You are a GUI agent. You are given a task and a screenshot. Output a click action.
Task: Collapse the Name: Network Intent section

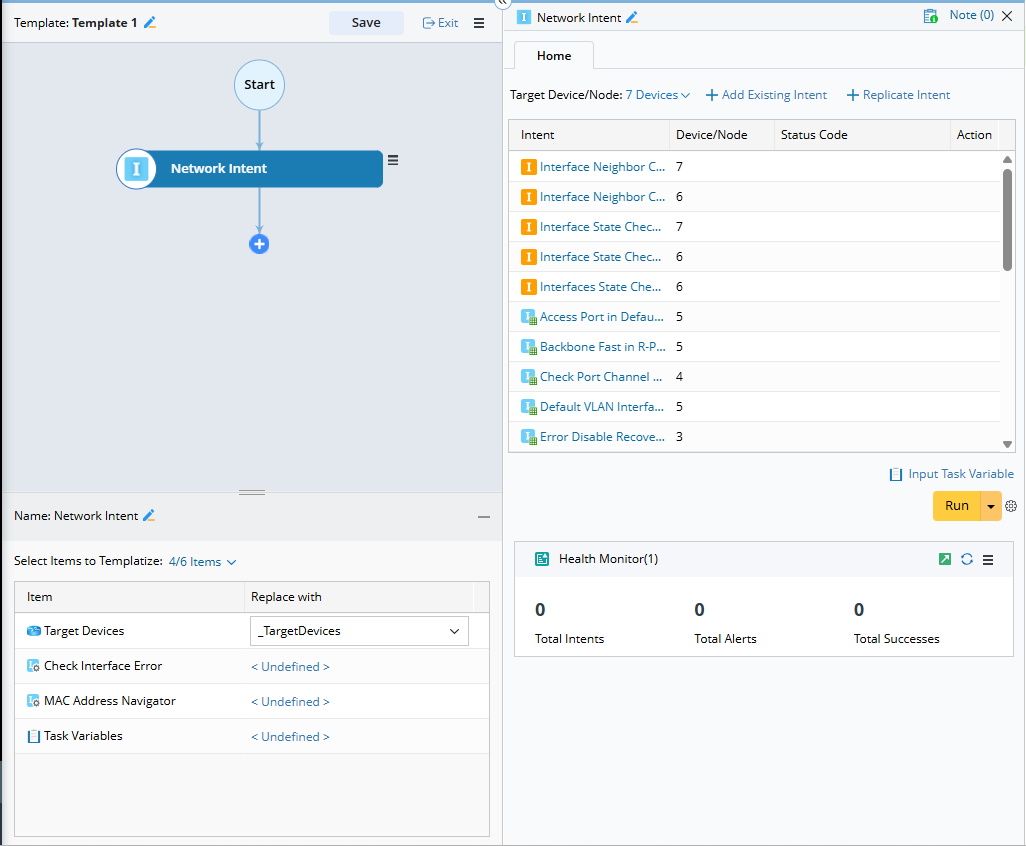coord(484,517)
